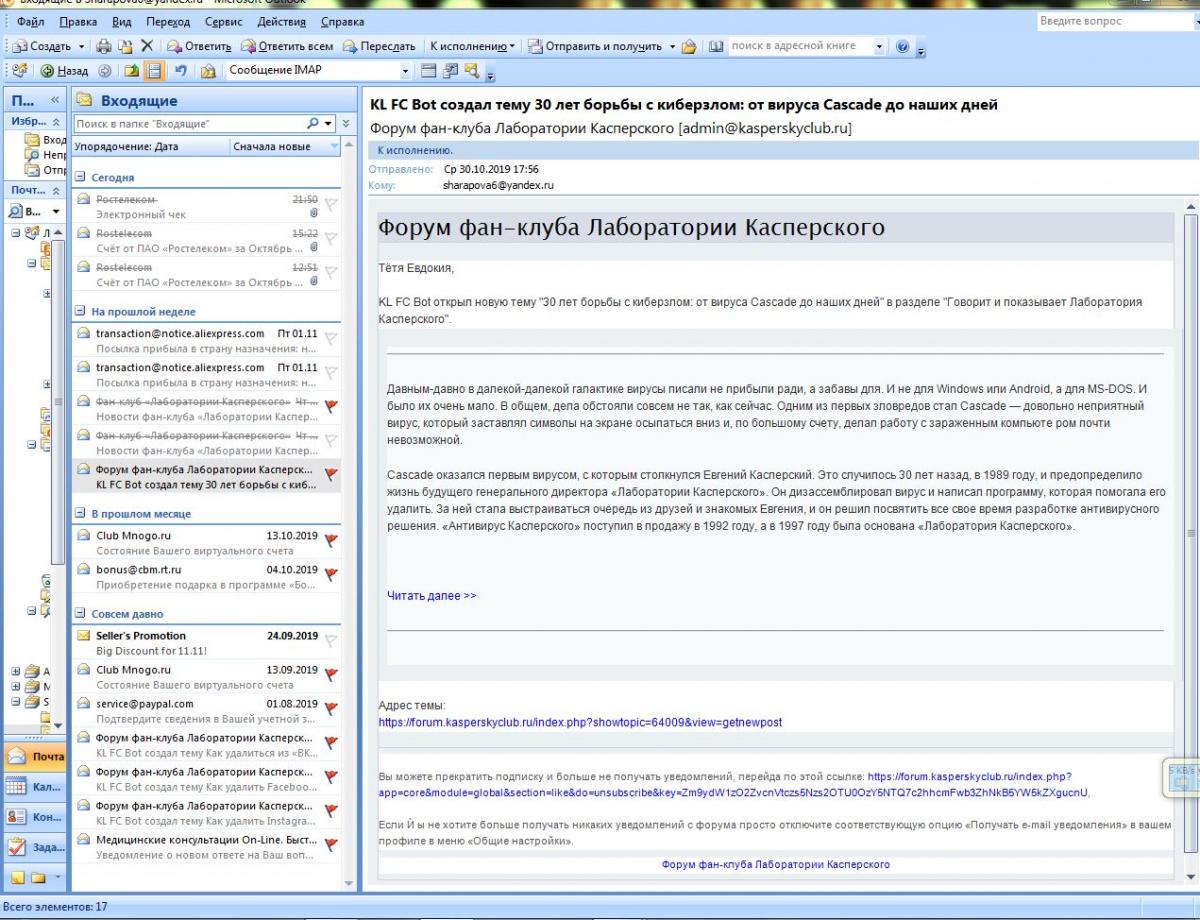Delete the message with the X icon

(146, 46)
